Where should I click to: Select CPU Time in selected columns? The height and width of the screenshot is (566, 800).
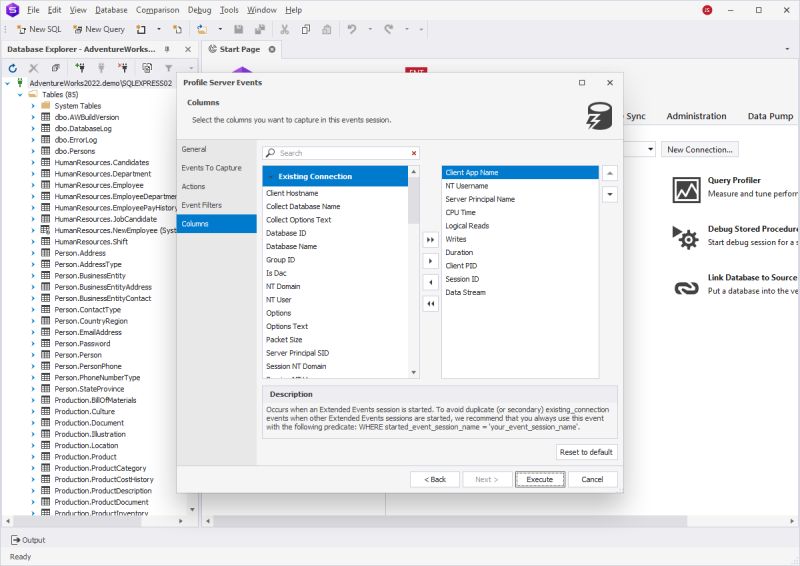[x=520, y=212]
